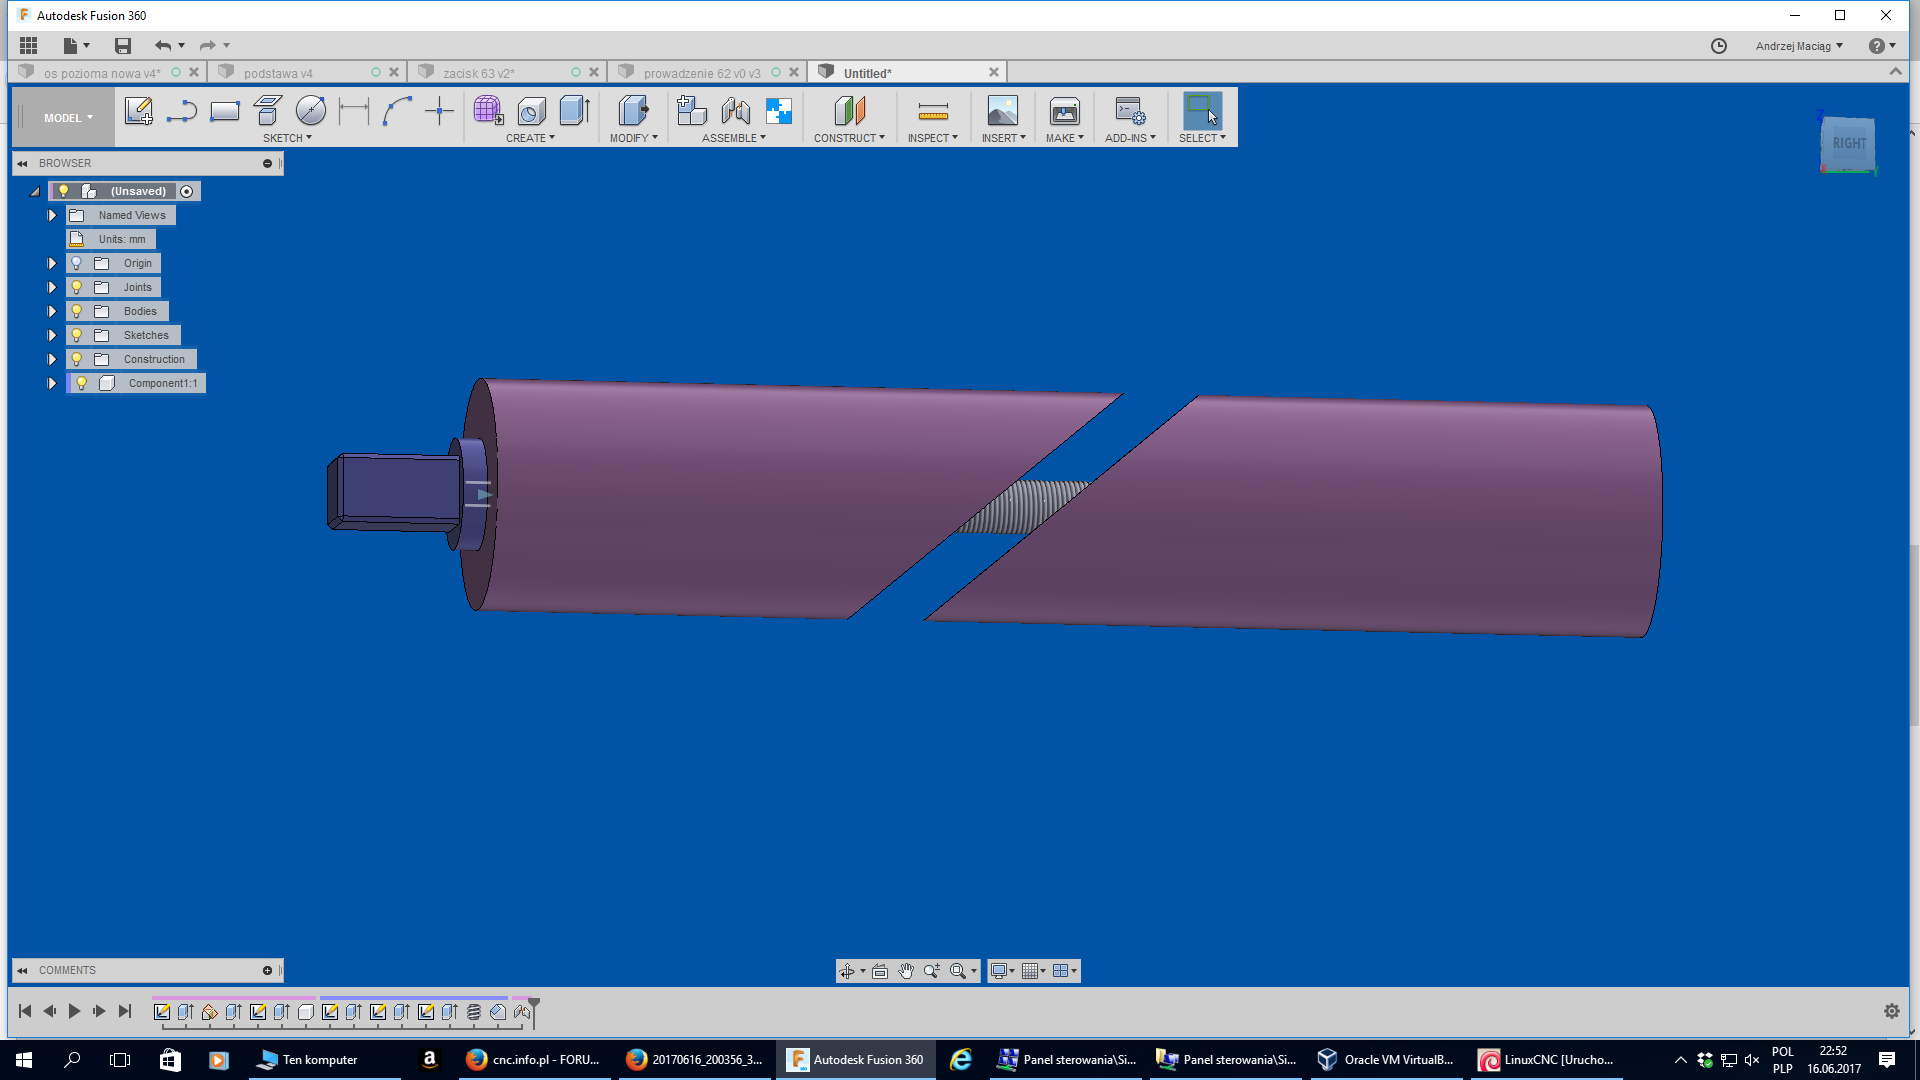Switch to the podstawa v4 tab
1920x1080 pixels.
(x=278, y=73)
